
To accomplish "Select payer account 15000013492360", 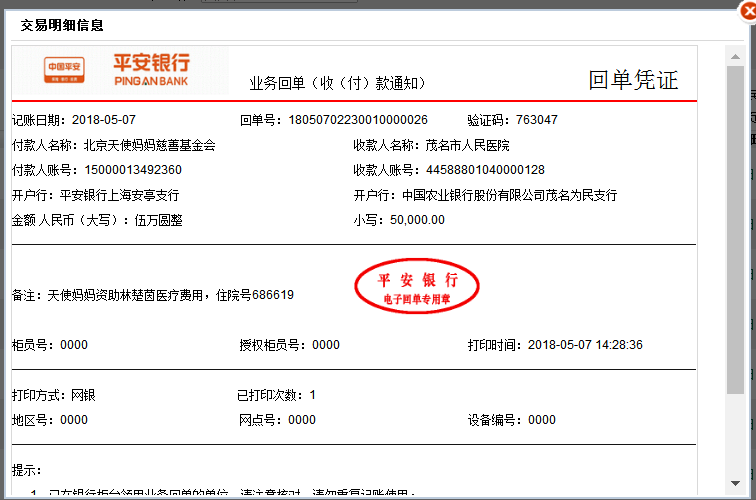I will (x=133, y=170).
